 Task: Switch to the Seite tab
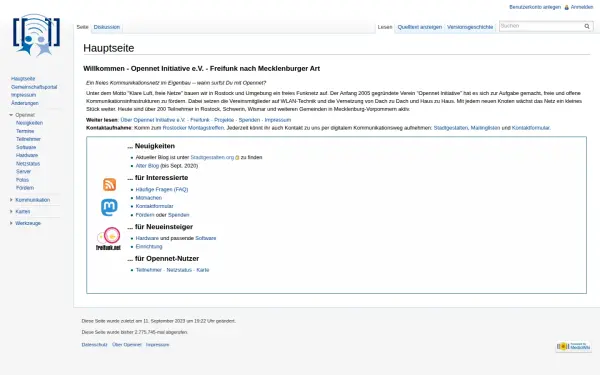(82, 27)
